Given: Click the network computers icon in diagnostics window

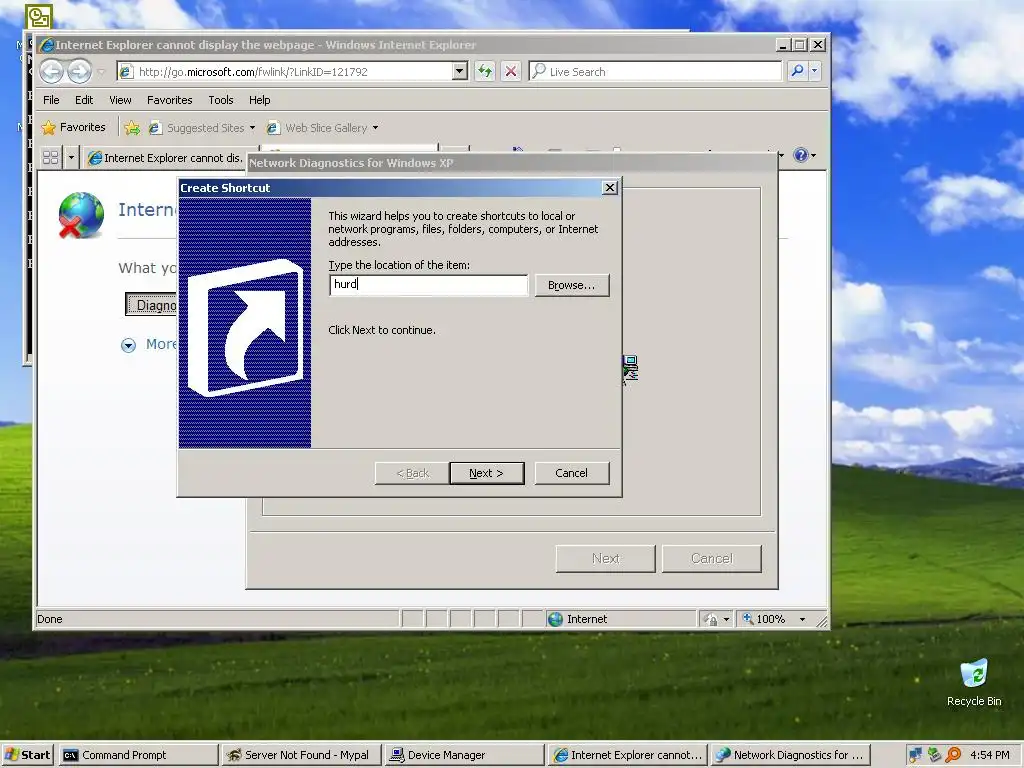Looking at the screenshot, I should pos(630,369).
